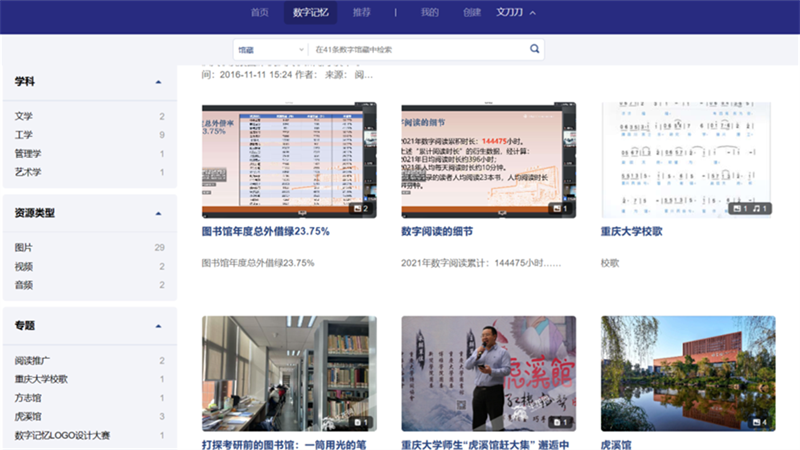Open the speaker with microphone thumbnail

coord(489,373)
